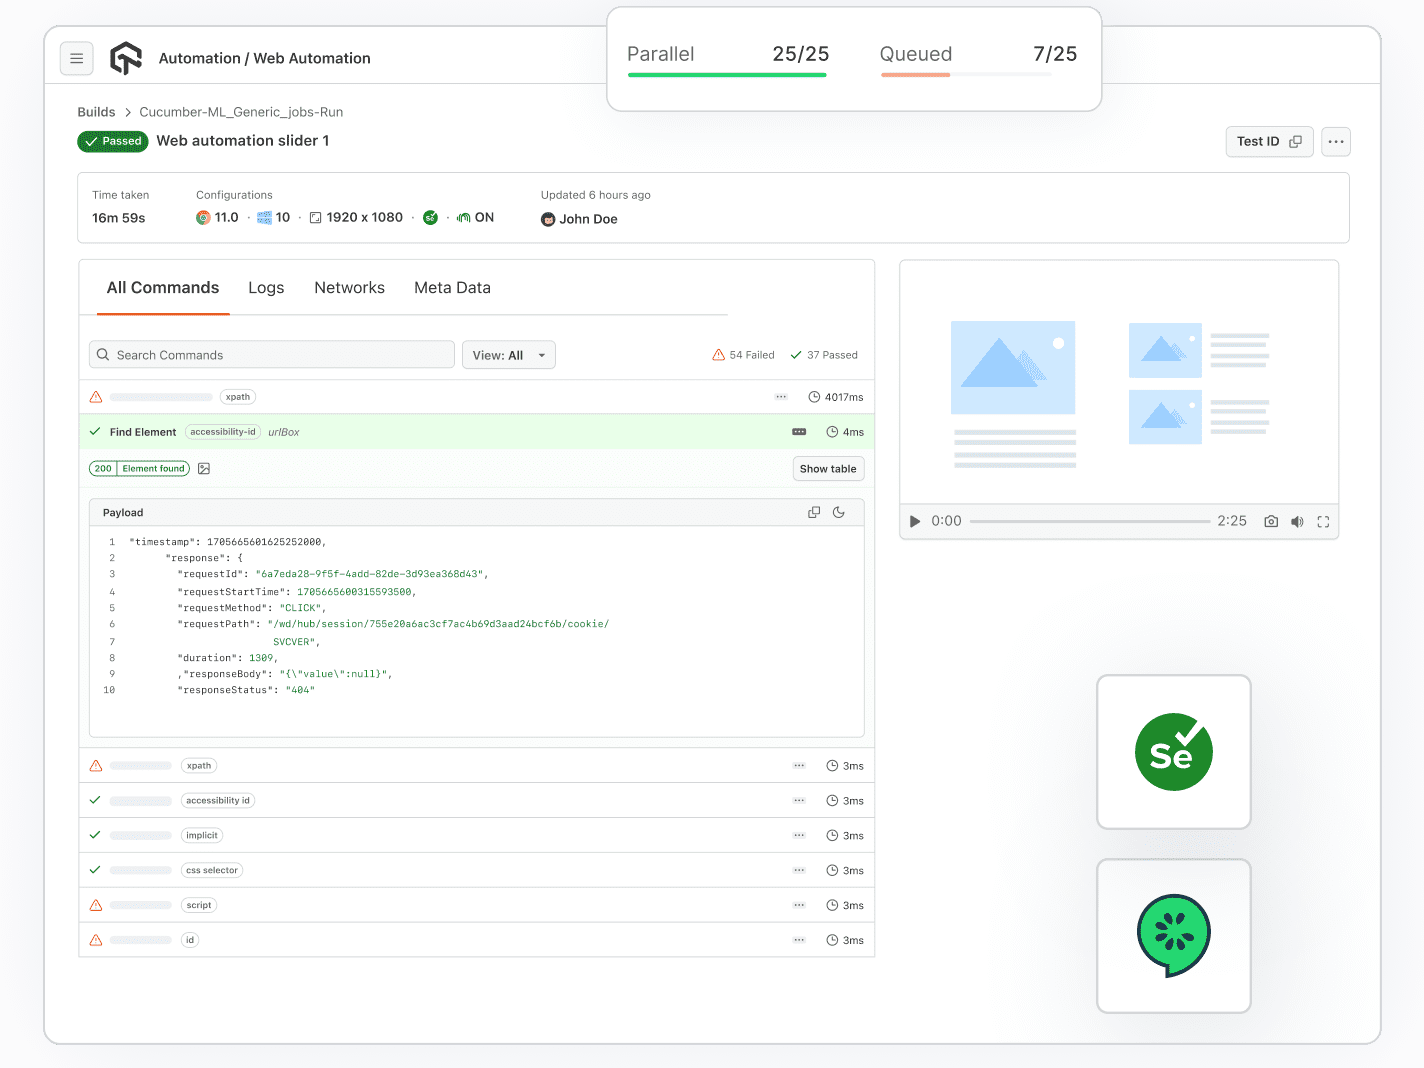Click the Selenium framework icon
The height and width of the screenshot is (1068, 1424).
click(x=1173, y=752)
